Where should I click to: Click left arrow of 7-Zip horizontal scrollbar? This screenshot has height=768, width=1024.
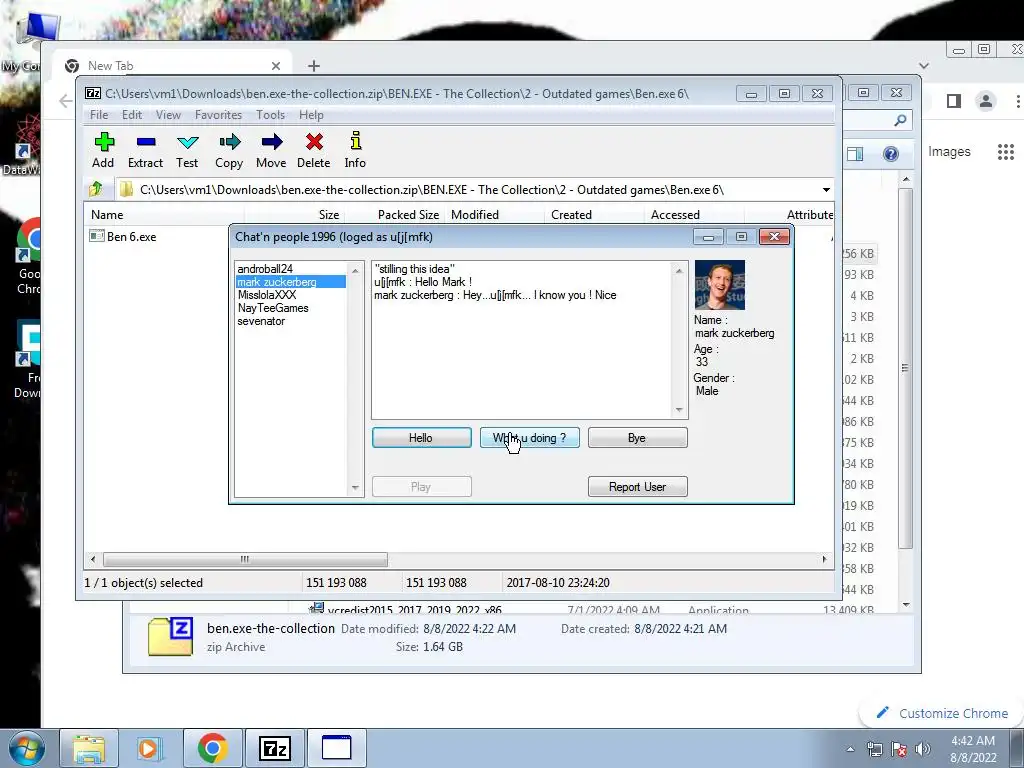[93, 560]
